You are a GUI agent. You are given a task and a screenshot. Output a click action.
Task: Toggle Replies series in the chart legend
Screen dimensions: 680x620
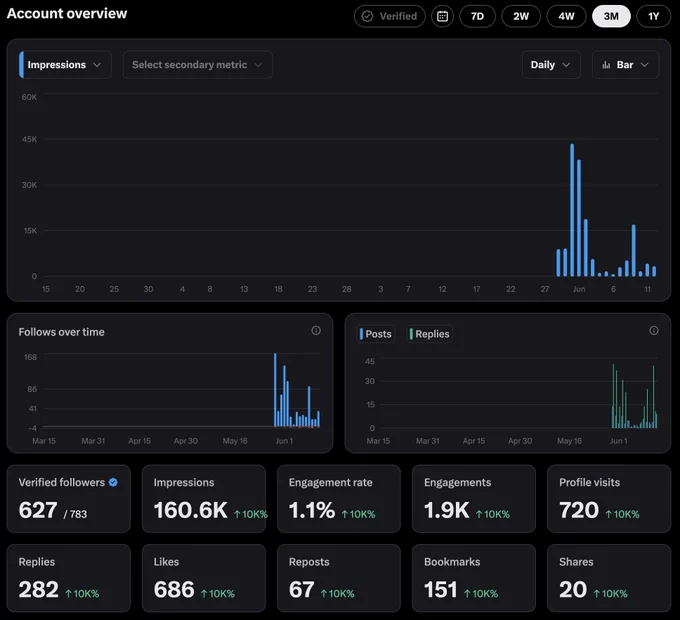[429, 334]
